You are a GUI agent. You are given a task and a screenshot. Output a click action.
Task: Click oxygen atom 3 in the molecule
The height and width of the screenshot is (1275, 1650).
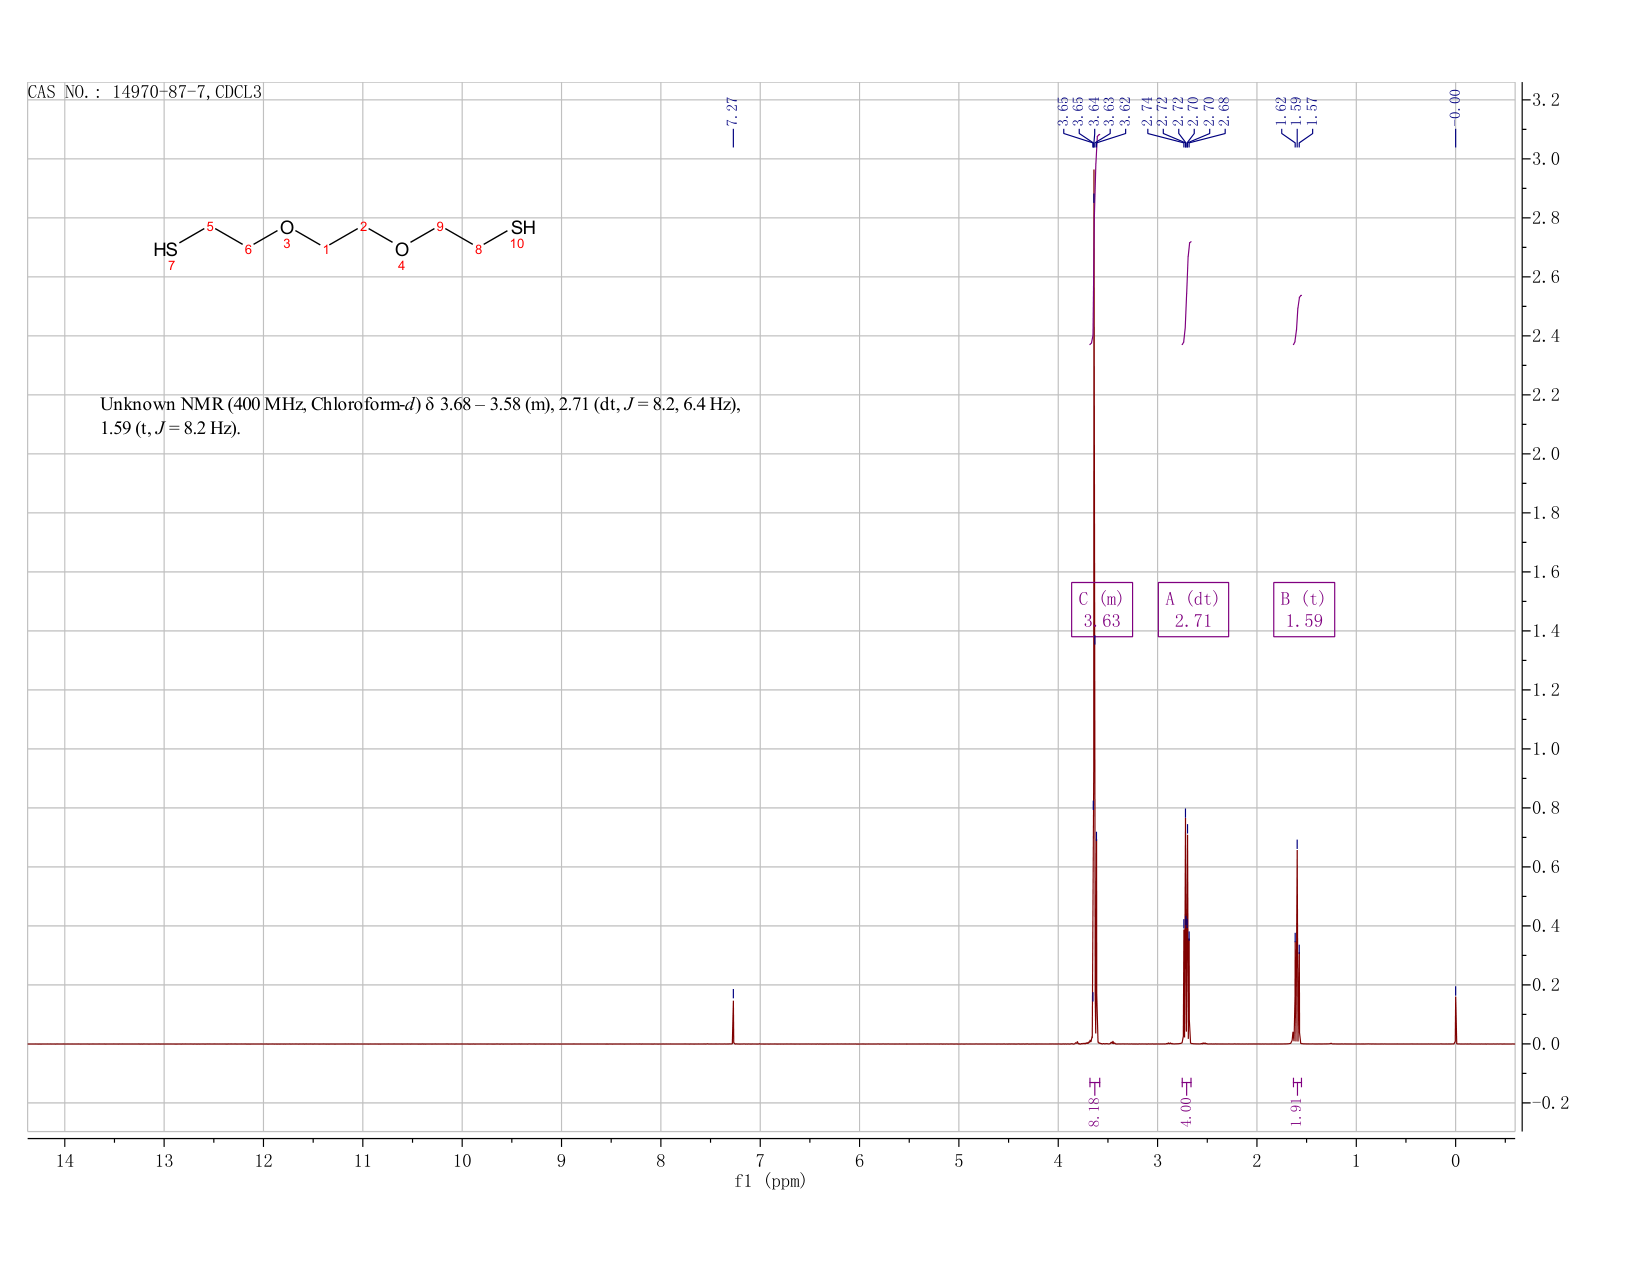pos(287,228)
